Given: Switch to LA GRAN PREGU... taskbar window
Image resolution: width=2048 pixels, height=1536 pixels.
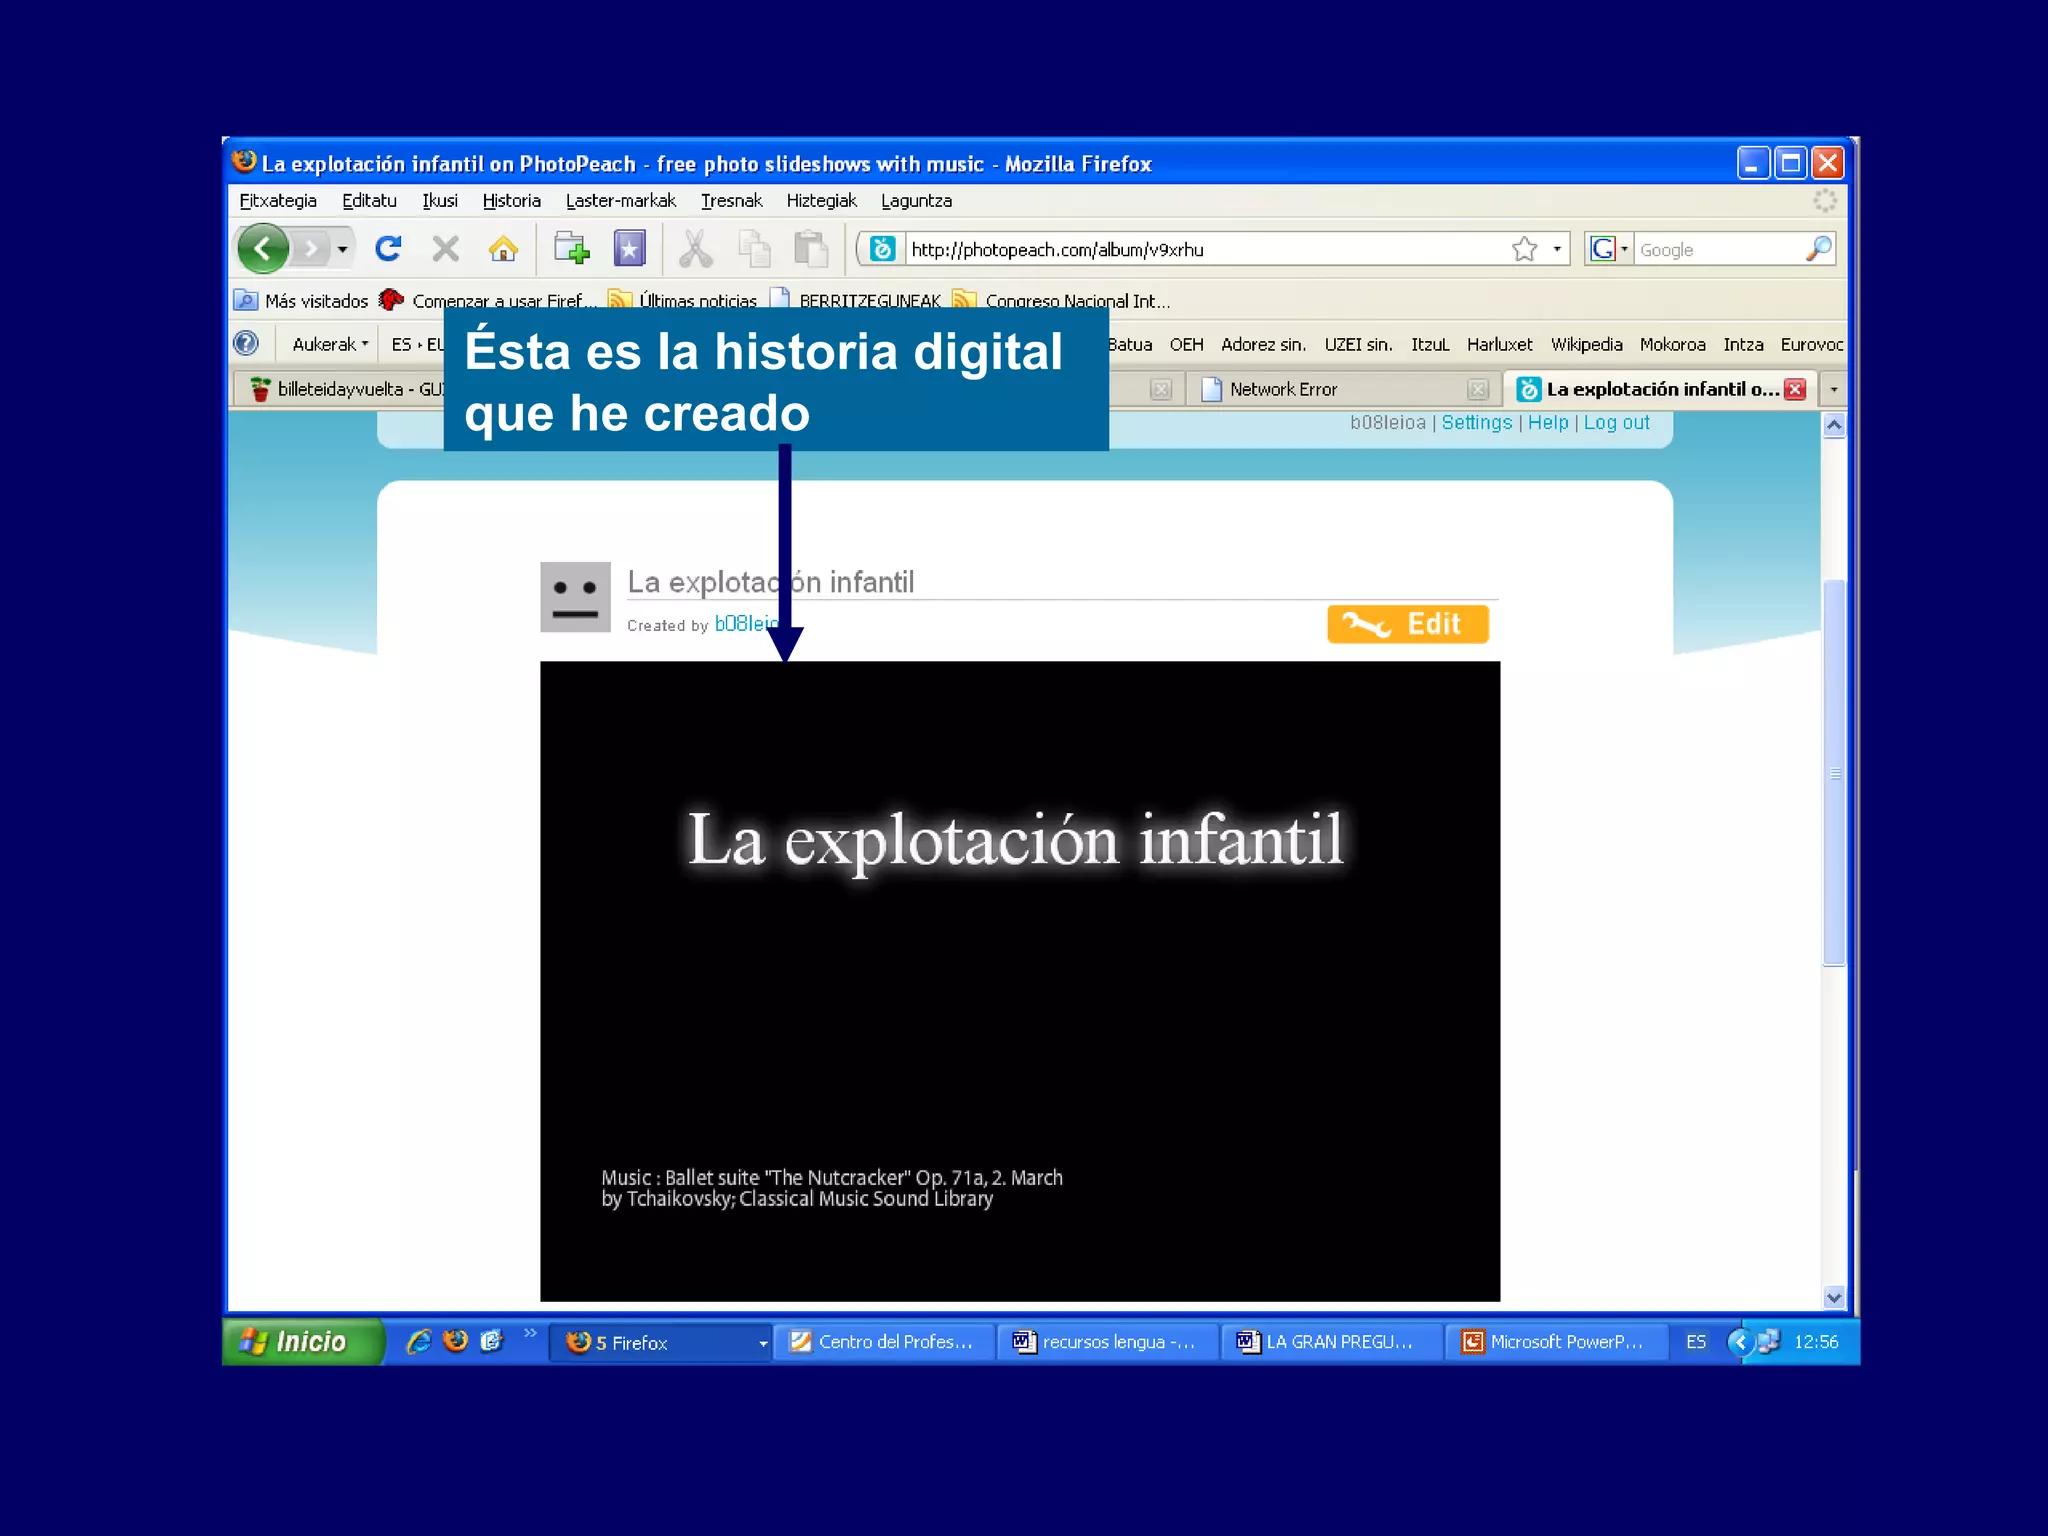Looking at the screenshot, I should [1333, 1342].
